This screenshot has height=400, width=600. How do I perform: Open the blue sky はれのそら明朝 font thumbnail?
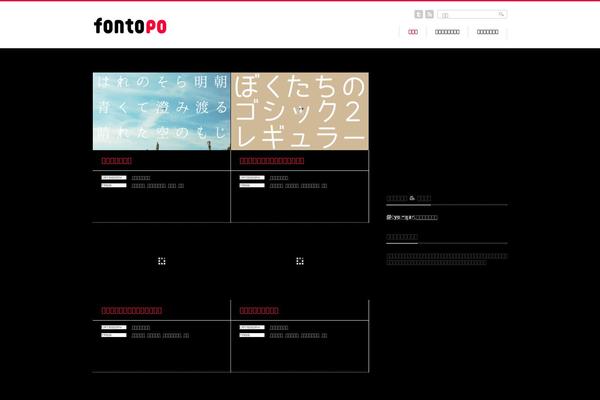(161, 111)
